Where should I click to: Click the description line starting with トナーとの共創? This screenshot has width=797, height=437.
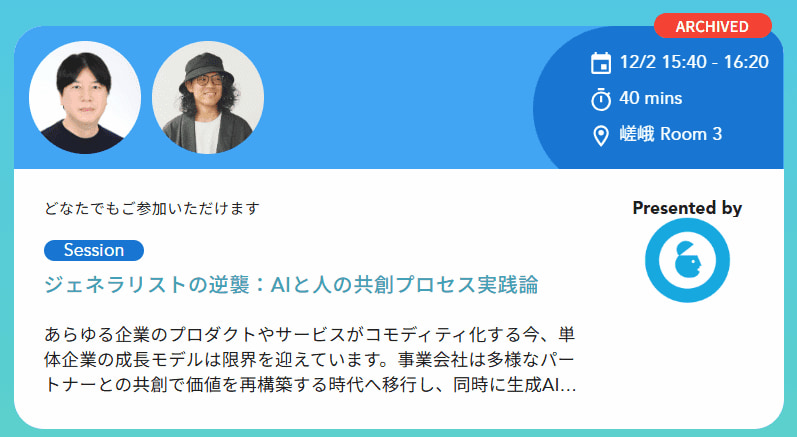click(x=310, y=385)
